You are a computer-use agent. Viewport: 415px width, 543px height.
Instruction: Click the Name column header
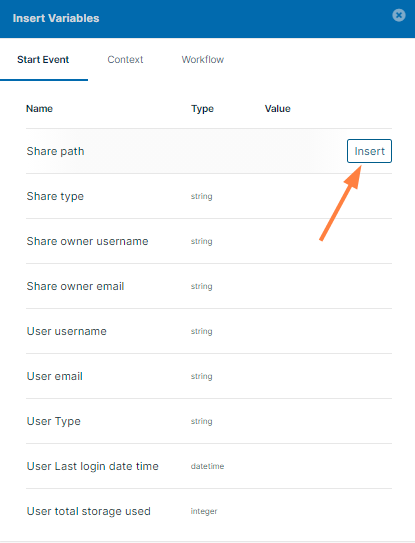coord(39,109)
